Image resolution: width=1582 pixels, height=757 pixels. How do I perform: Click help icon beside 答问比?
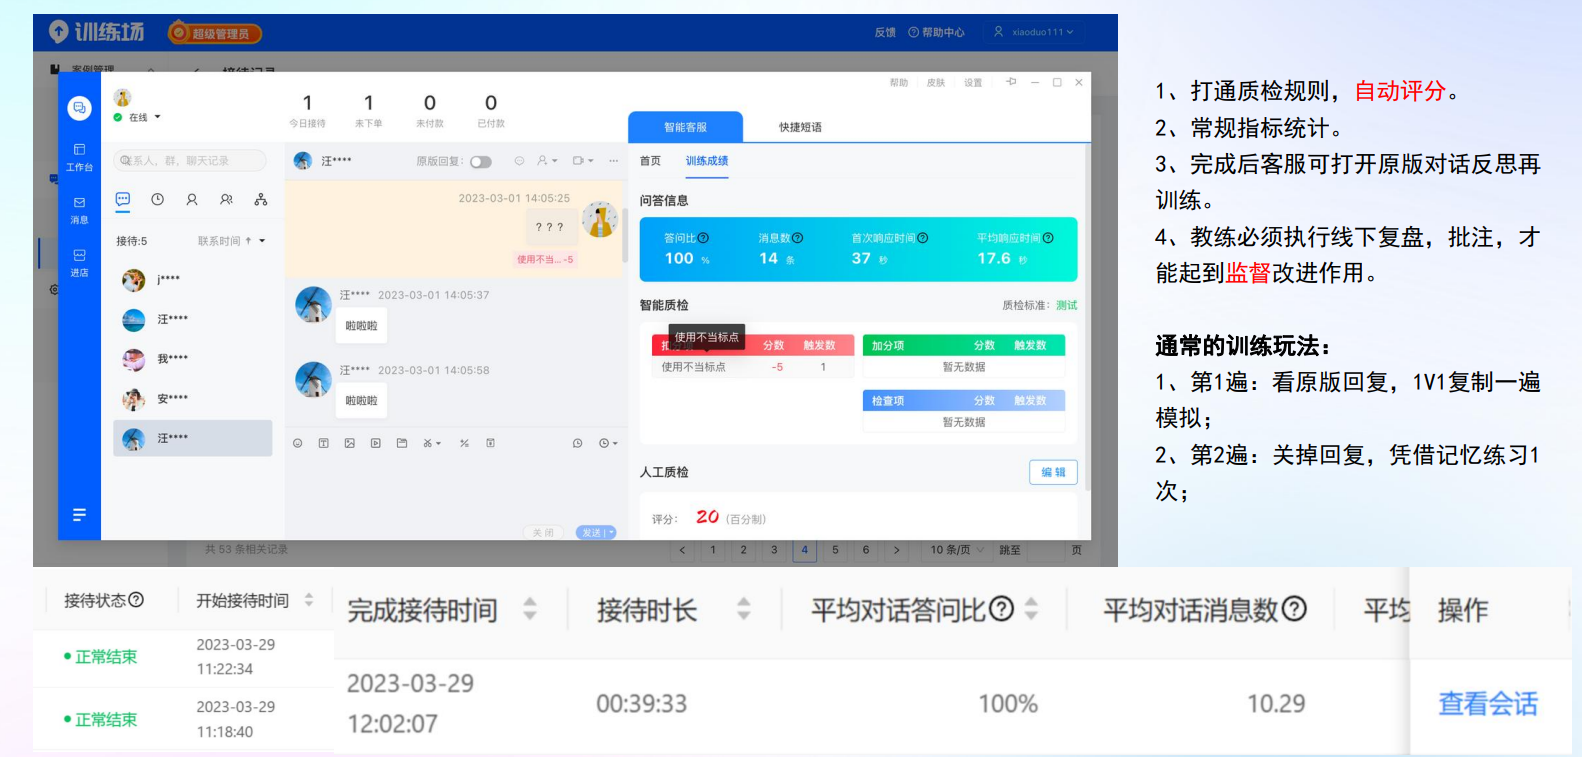tap(703, 238)
